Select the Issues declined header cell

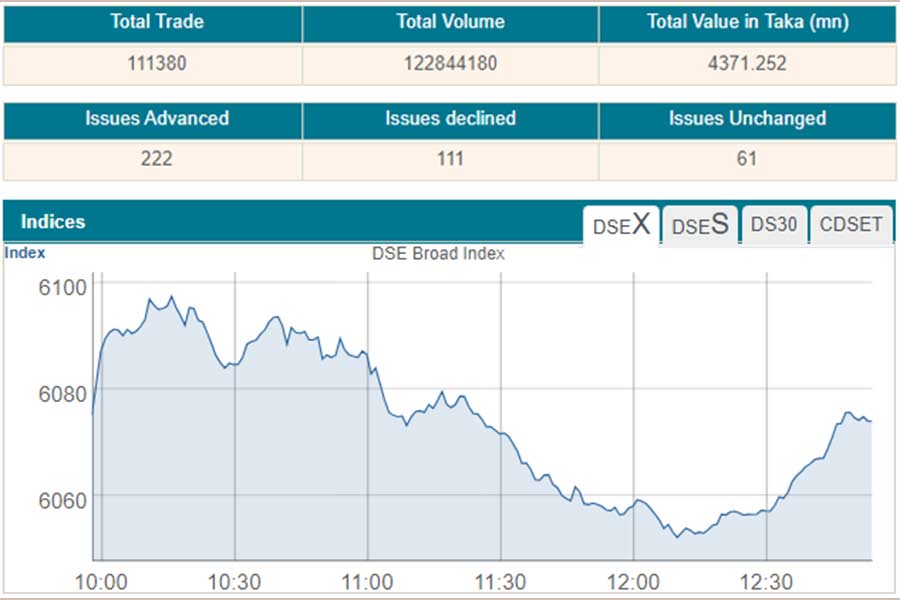click(450, 118)
